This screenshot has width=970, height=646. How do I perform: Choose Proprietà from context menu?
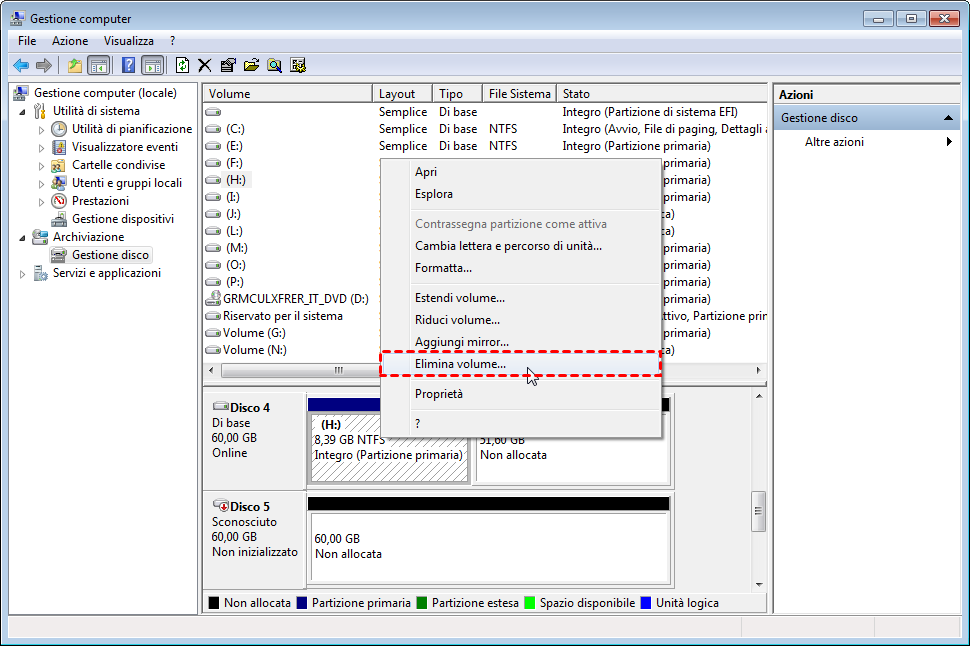[520, 394]
